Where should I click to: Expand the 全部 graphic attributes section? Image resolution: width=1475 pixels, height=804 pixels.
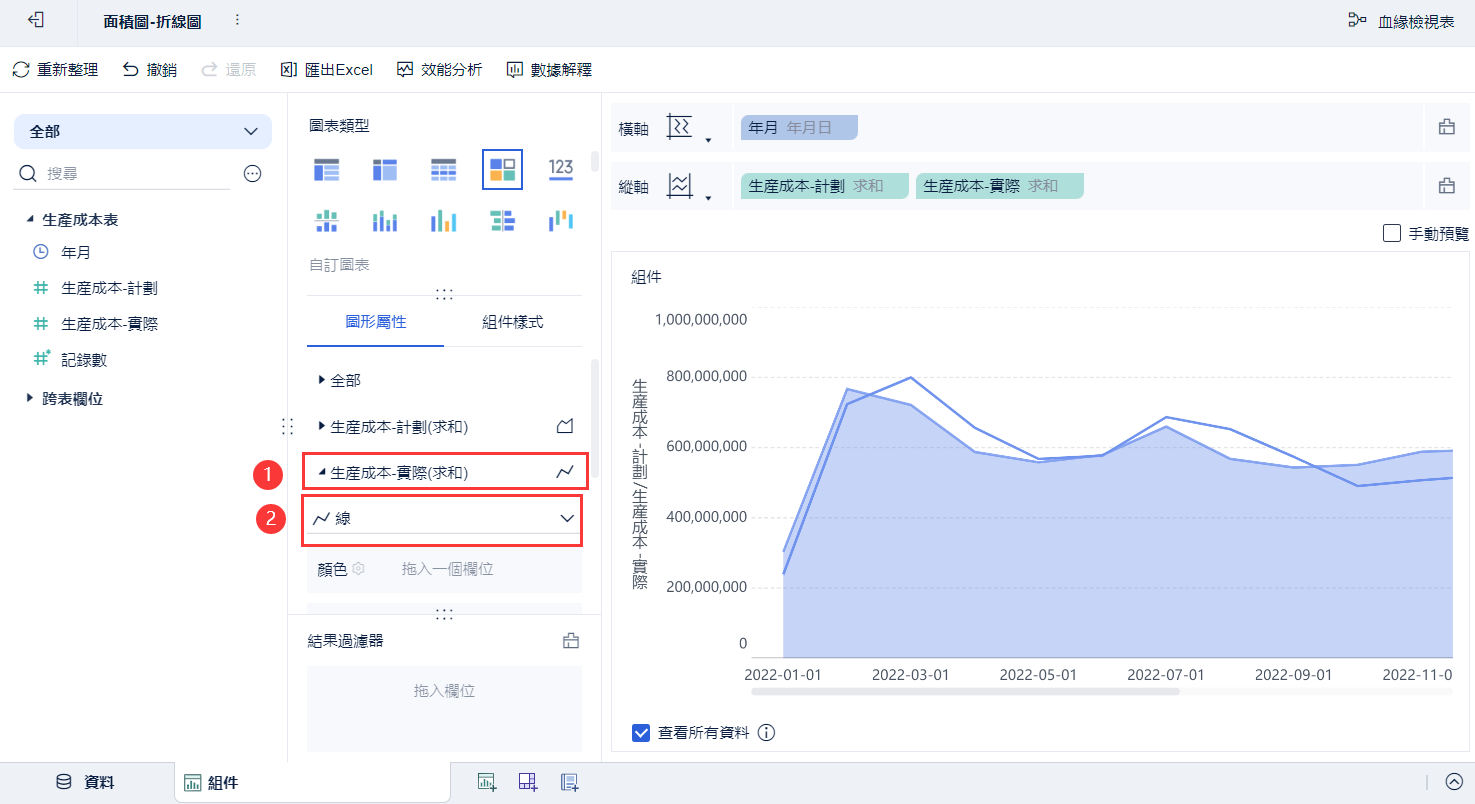pos(322,380)
